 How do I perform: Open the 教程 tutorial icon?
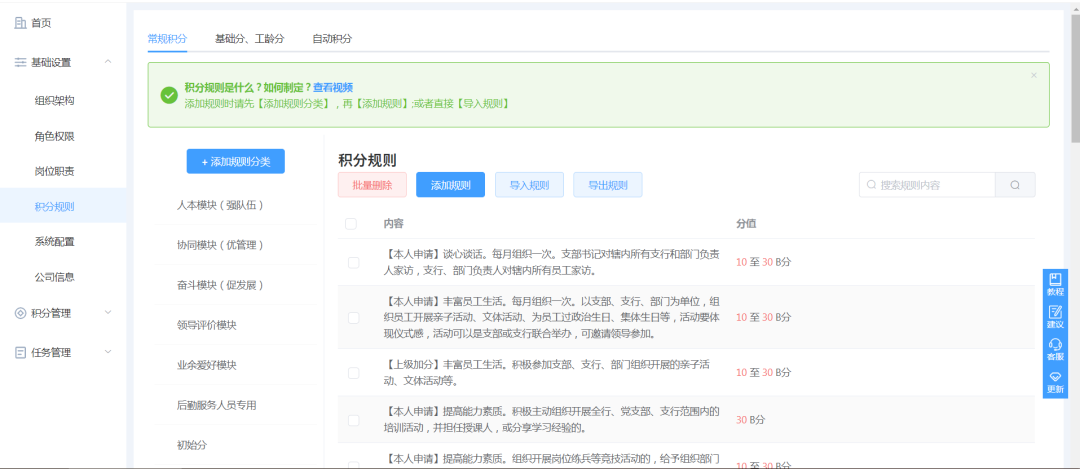[x=1055, y=279]
